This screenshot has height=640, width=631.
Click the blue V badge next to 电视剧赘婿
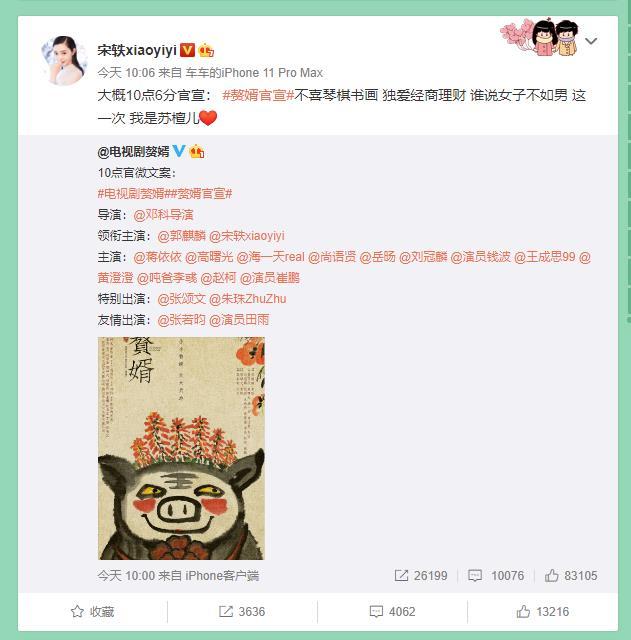(179, 151)
